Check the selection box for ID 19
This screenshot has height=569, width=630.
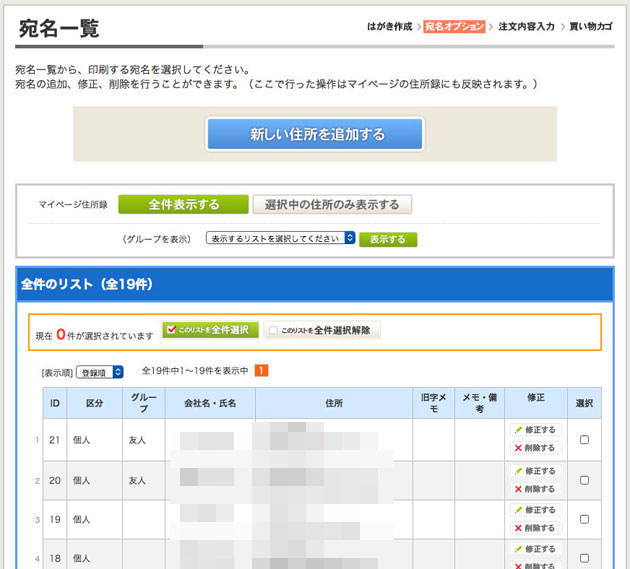coord(584,519)
